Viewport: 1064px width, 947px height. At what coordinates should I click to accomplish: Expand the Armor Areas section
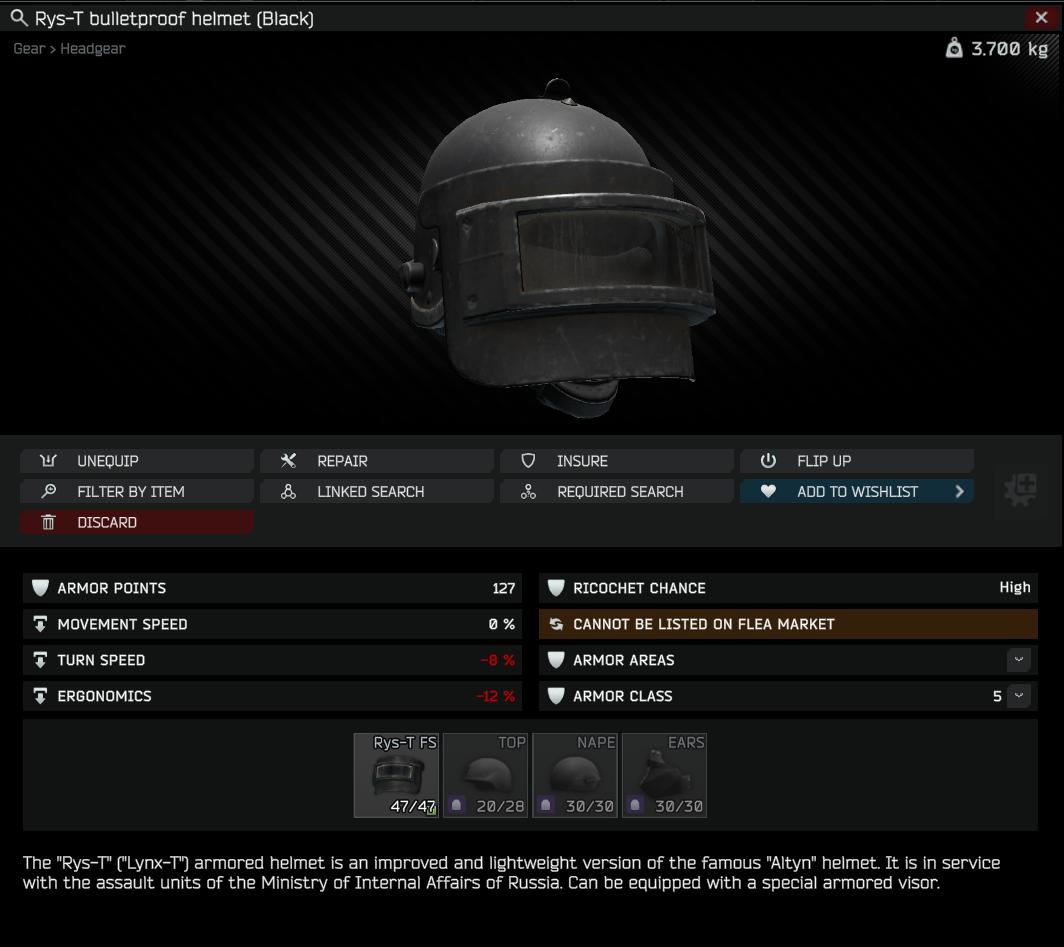pos(1019,659)
